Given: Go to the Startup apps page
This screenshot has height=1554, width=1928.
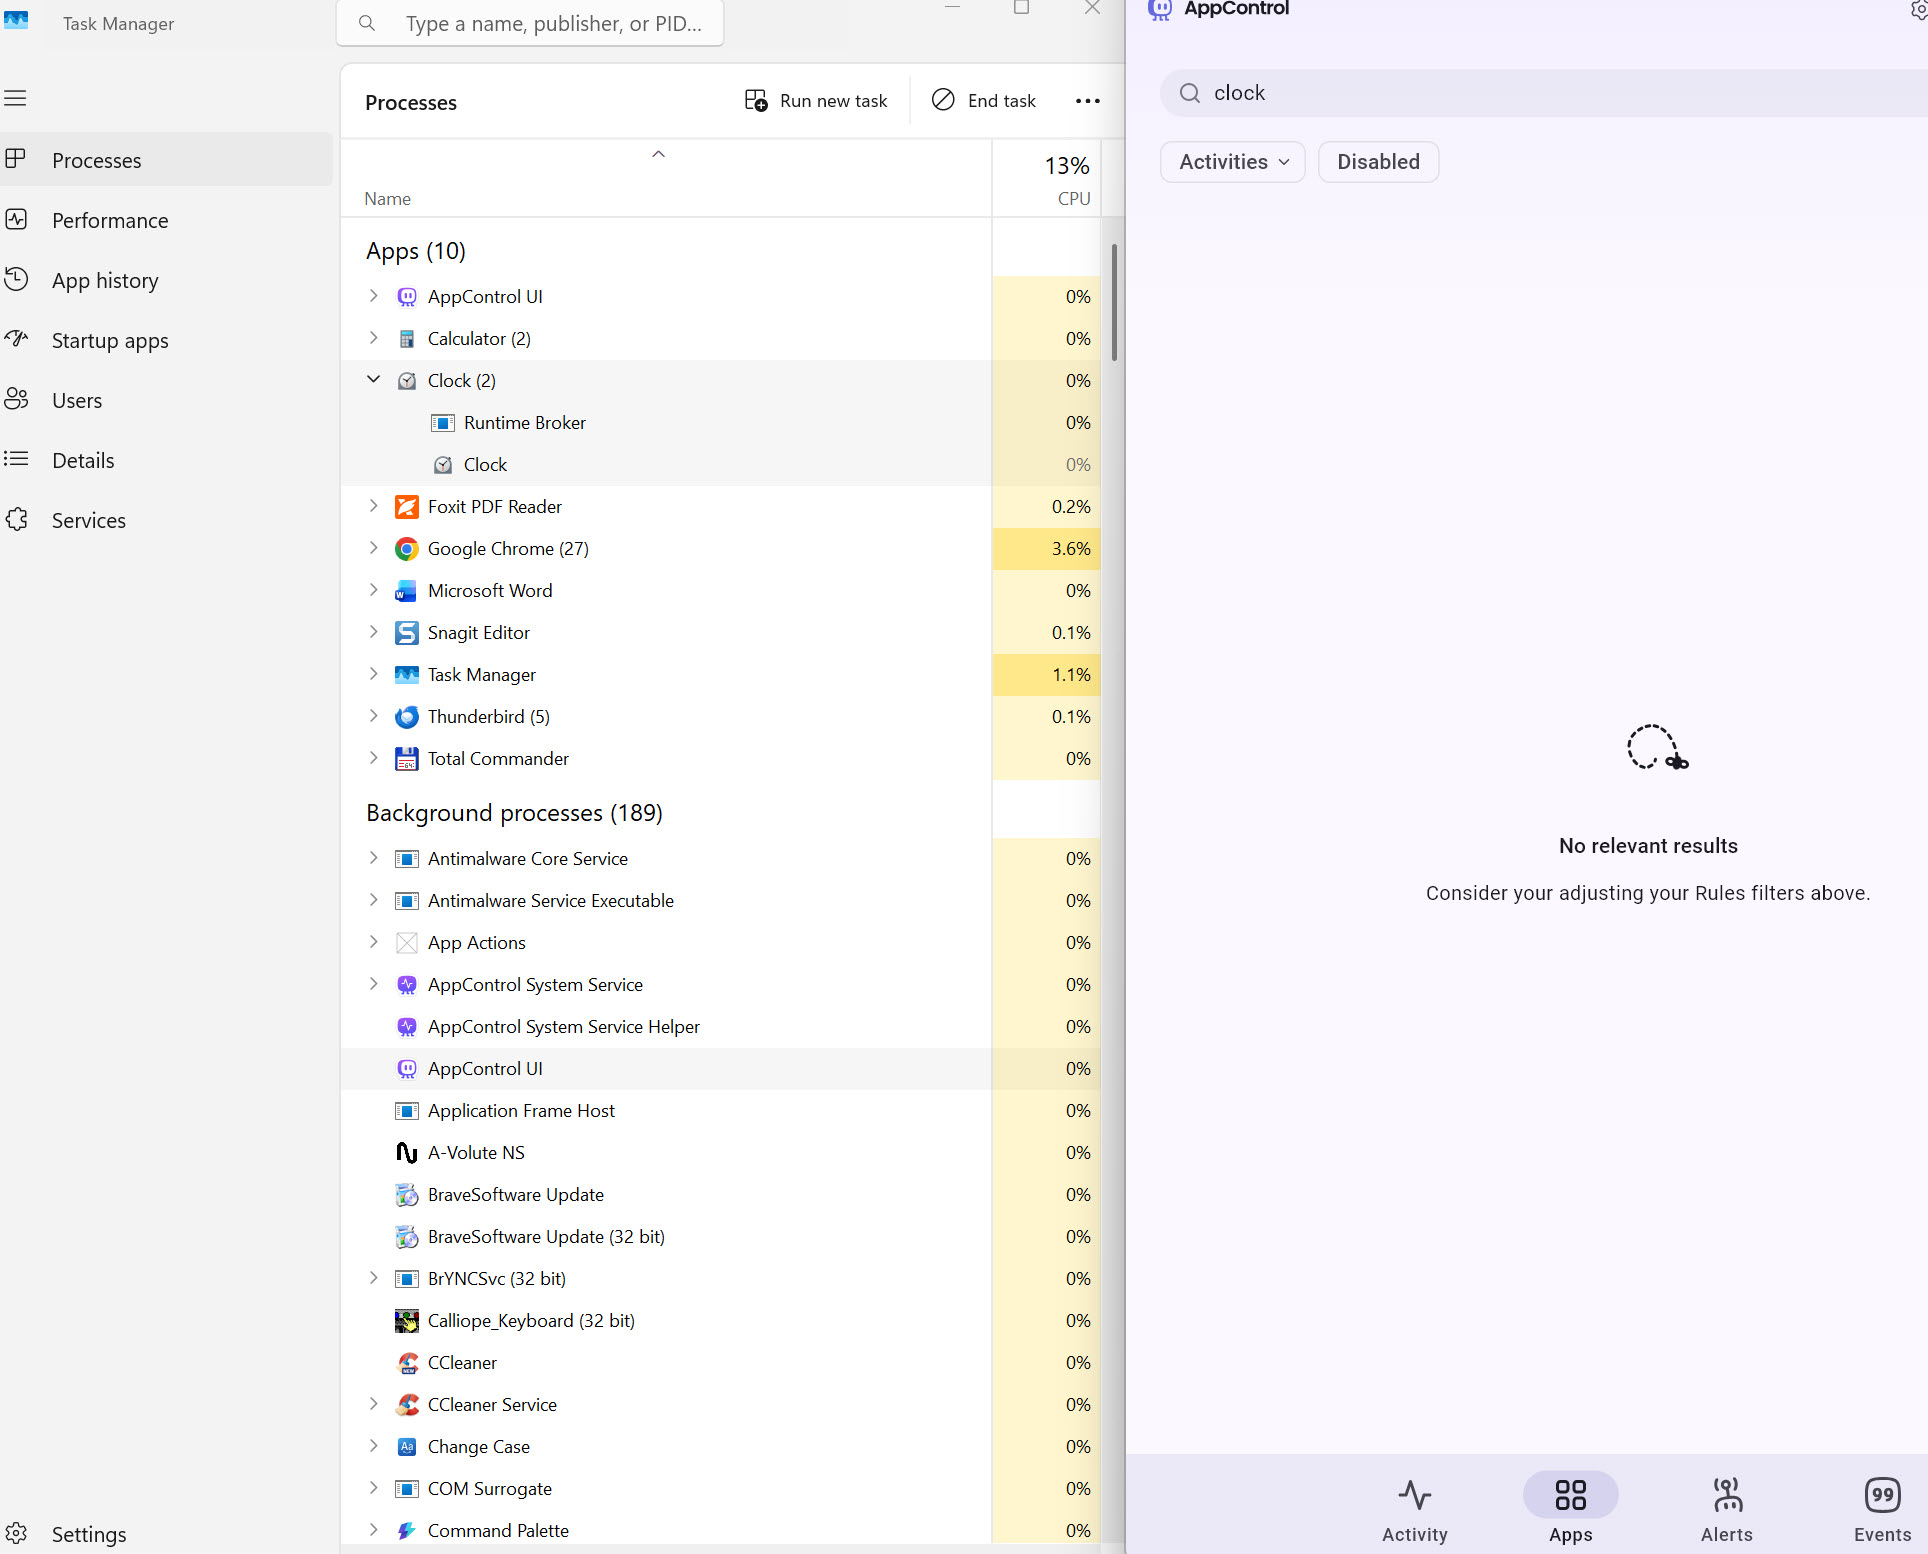Looking at the screenshot, I should click(x=110, y=341).
